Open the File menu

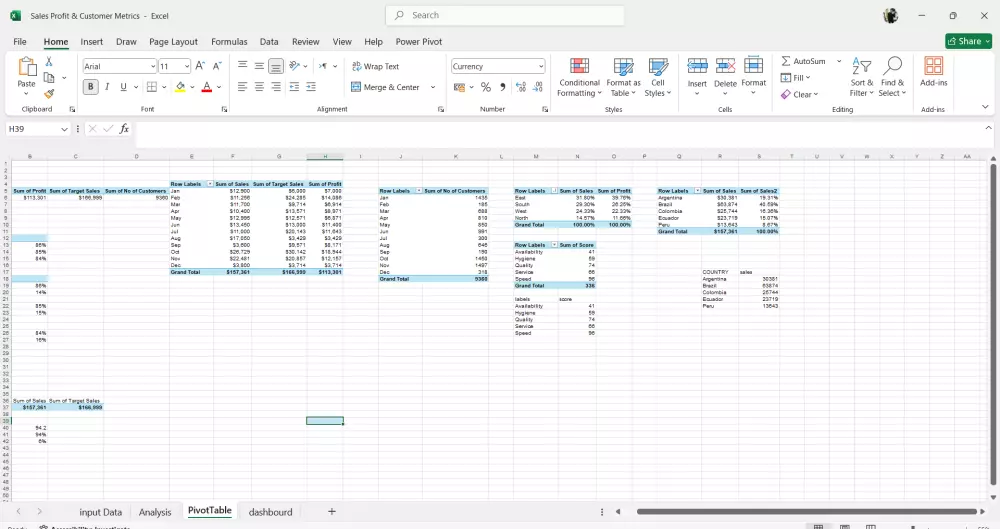point(20,41)
